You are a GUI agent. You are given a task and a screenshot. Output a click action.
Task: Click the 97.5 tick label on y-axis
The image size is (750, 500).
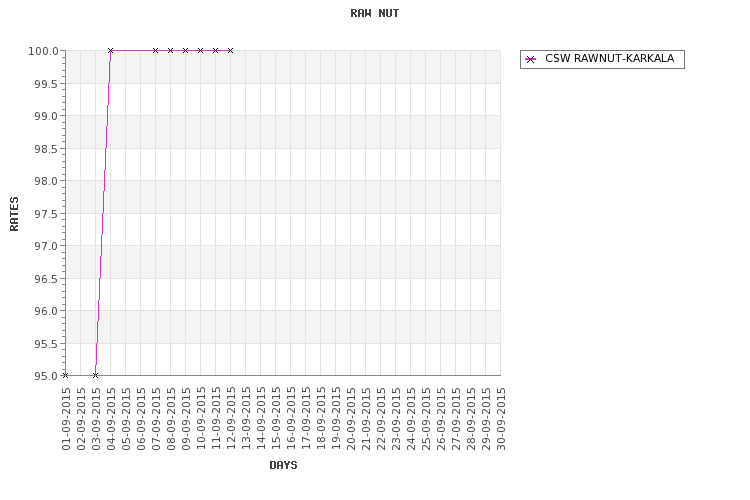pos(46,214)
